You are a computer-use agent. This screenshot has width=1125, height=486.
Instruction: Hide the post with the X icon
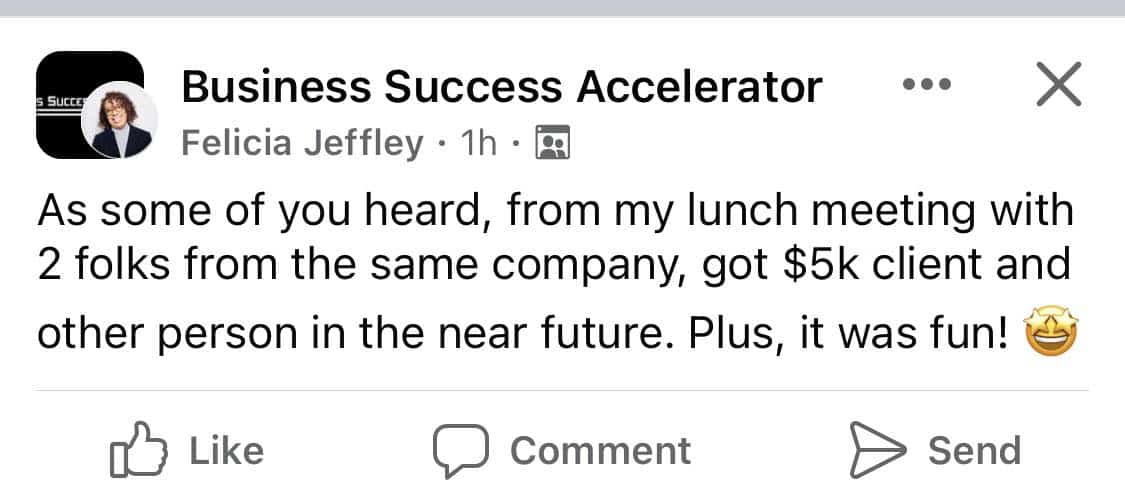click(1058, 86)
